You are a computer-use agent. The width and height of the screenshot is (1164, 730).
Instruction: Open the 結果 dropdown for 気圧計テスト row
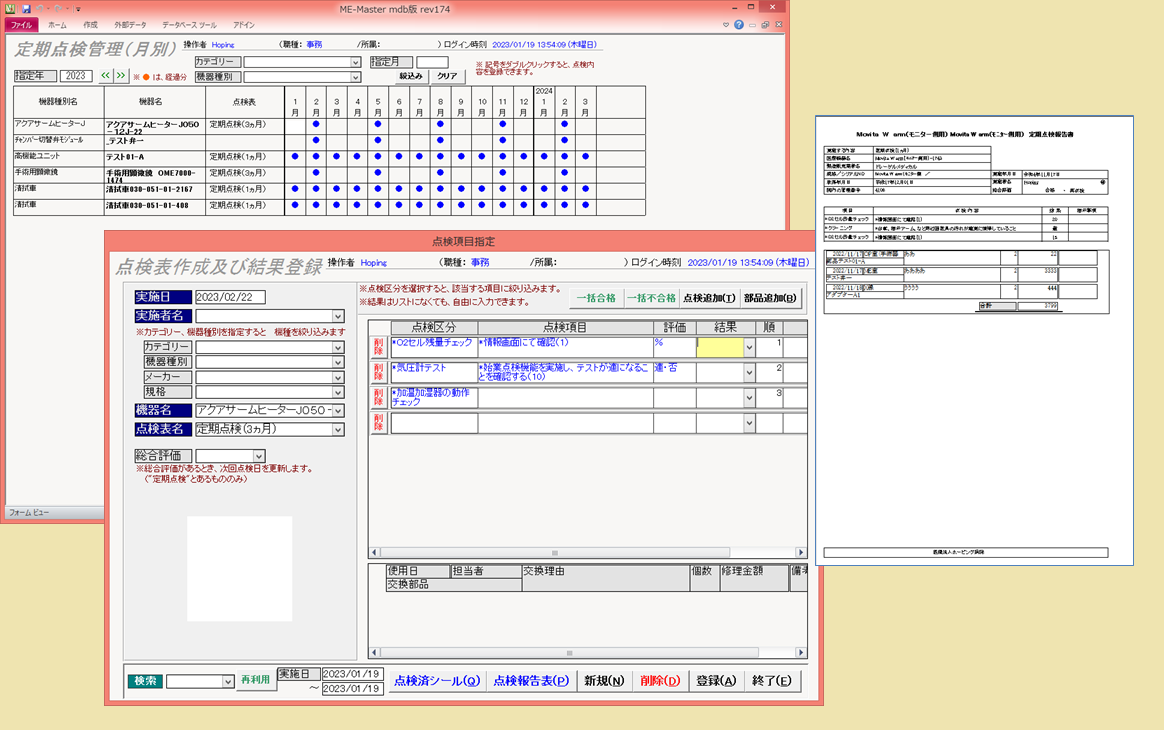(749, 372)
